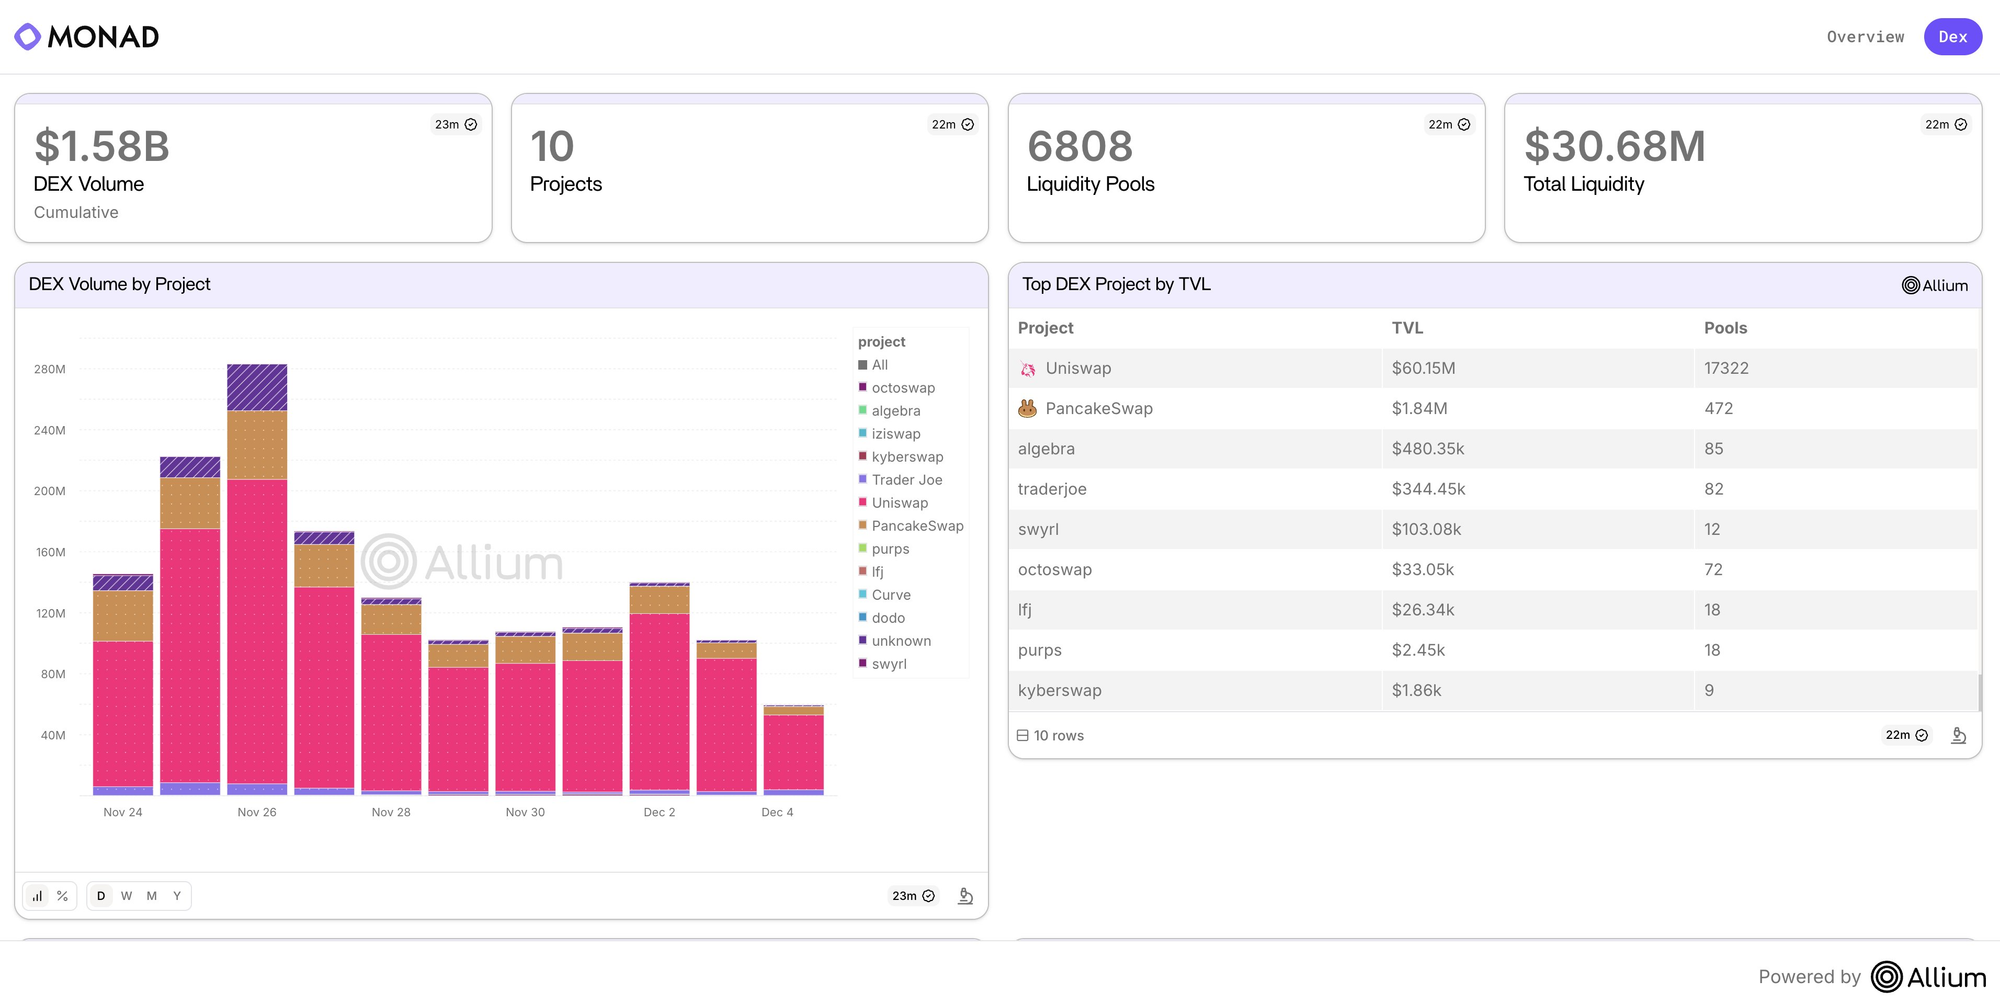Switch chart to bar absolute-value view
This screenshot has width=2000, height=1007.
pos(37,896)
